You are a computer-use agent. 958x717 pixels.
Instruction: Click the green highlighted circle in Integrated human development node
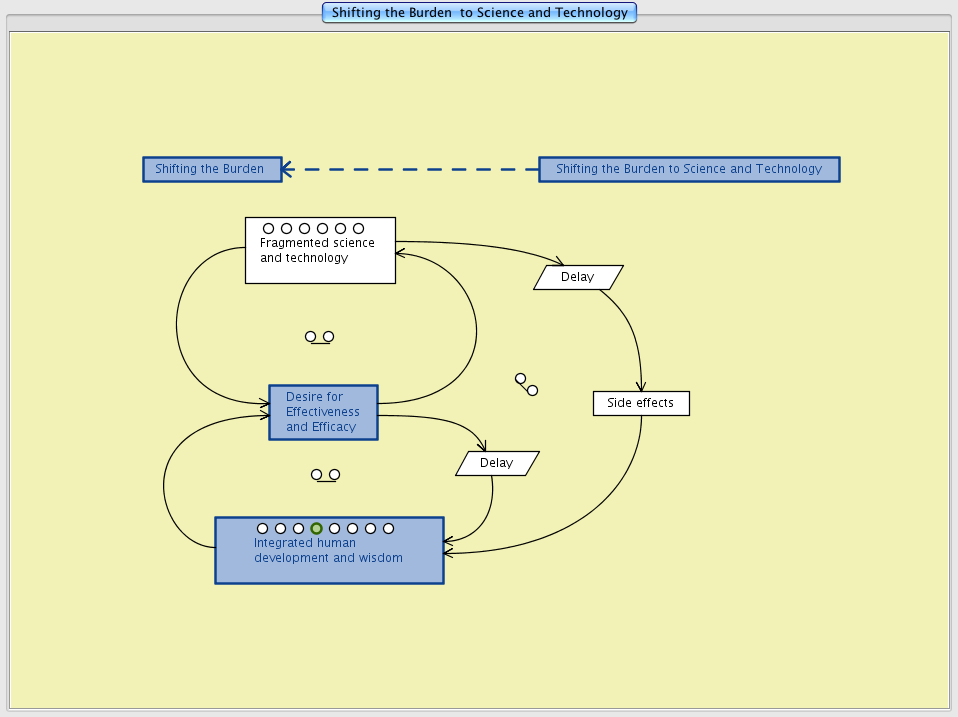click(316, 528)
